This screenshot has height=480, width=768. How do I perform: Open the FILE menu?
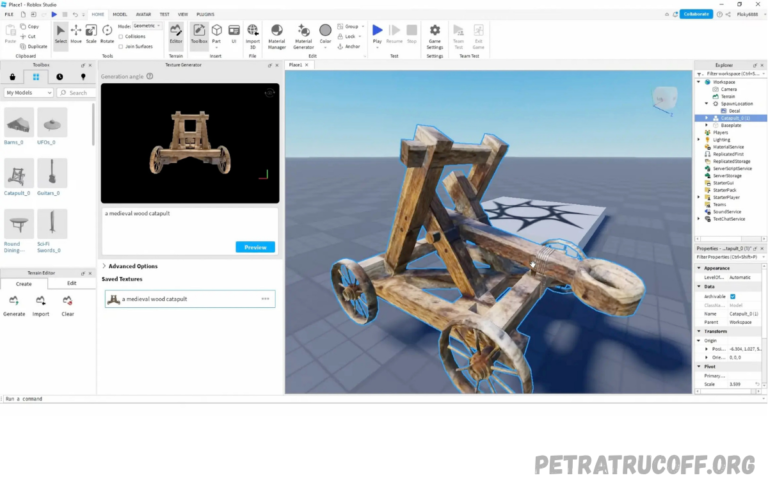(9, 14)
